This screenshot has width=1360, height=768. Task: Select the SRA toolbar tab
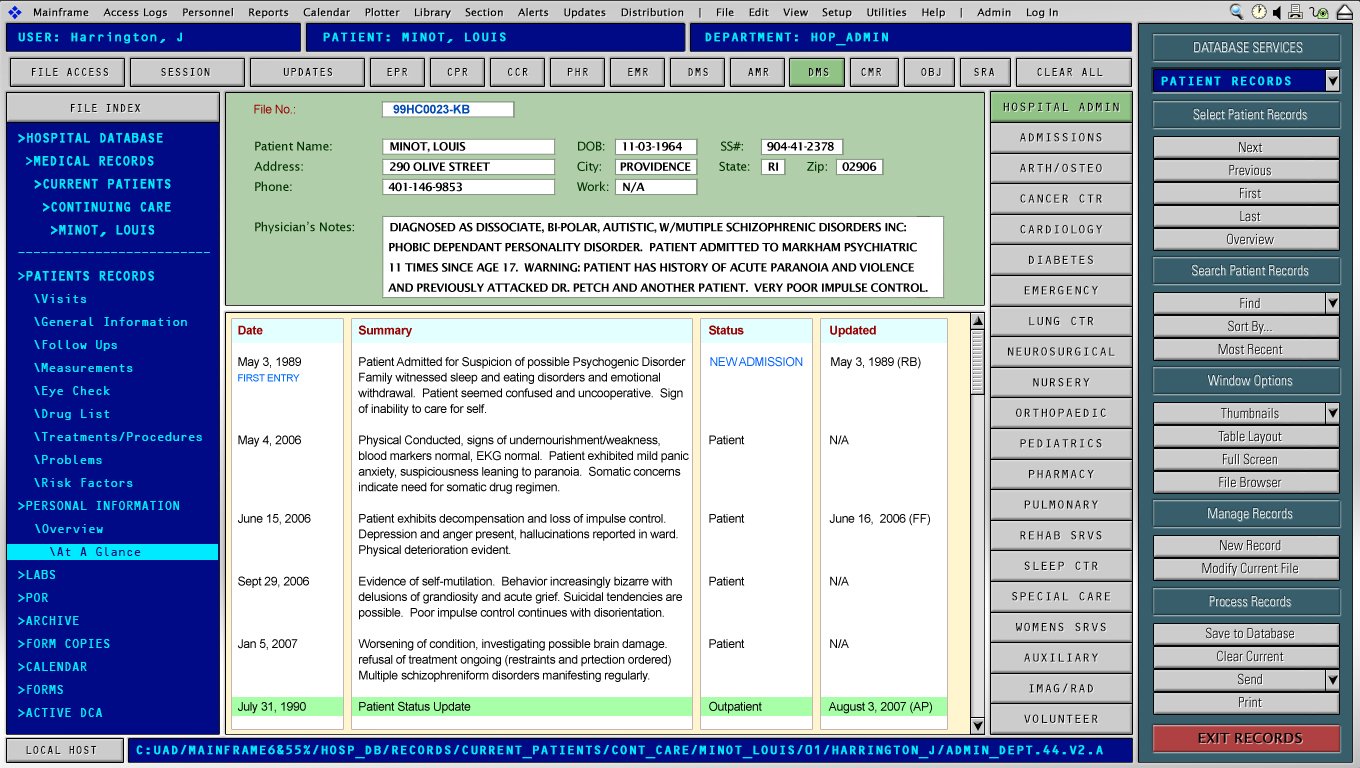point(984,72)
